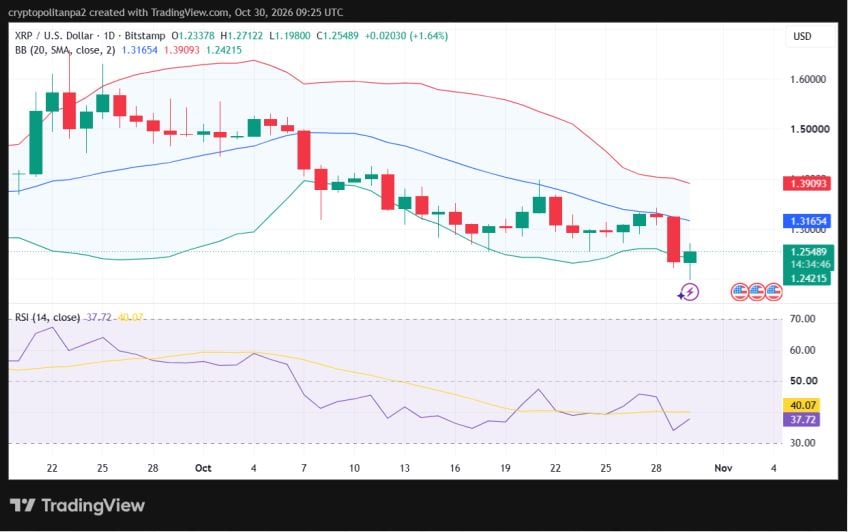Click the large red candle on Oct 29

pyautogui.click(x=673, y=239)
